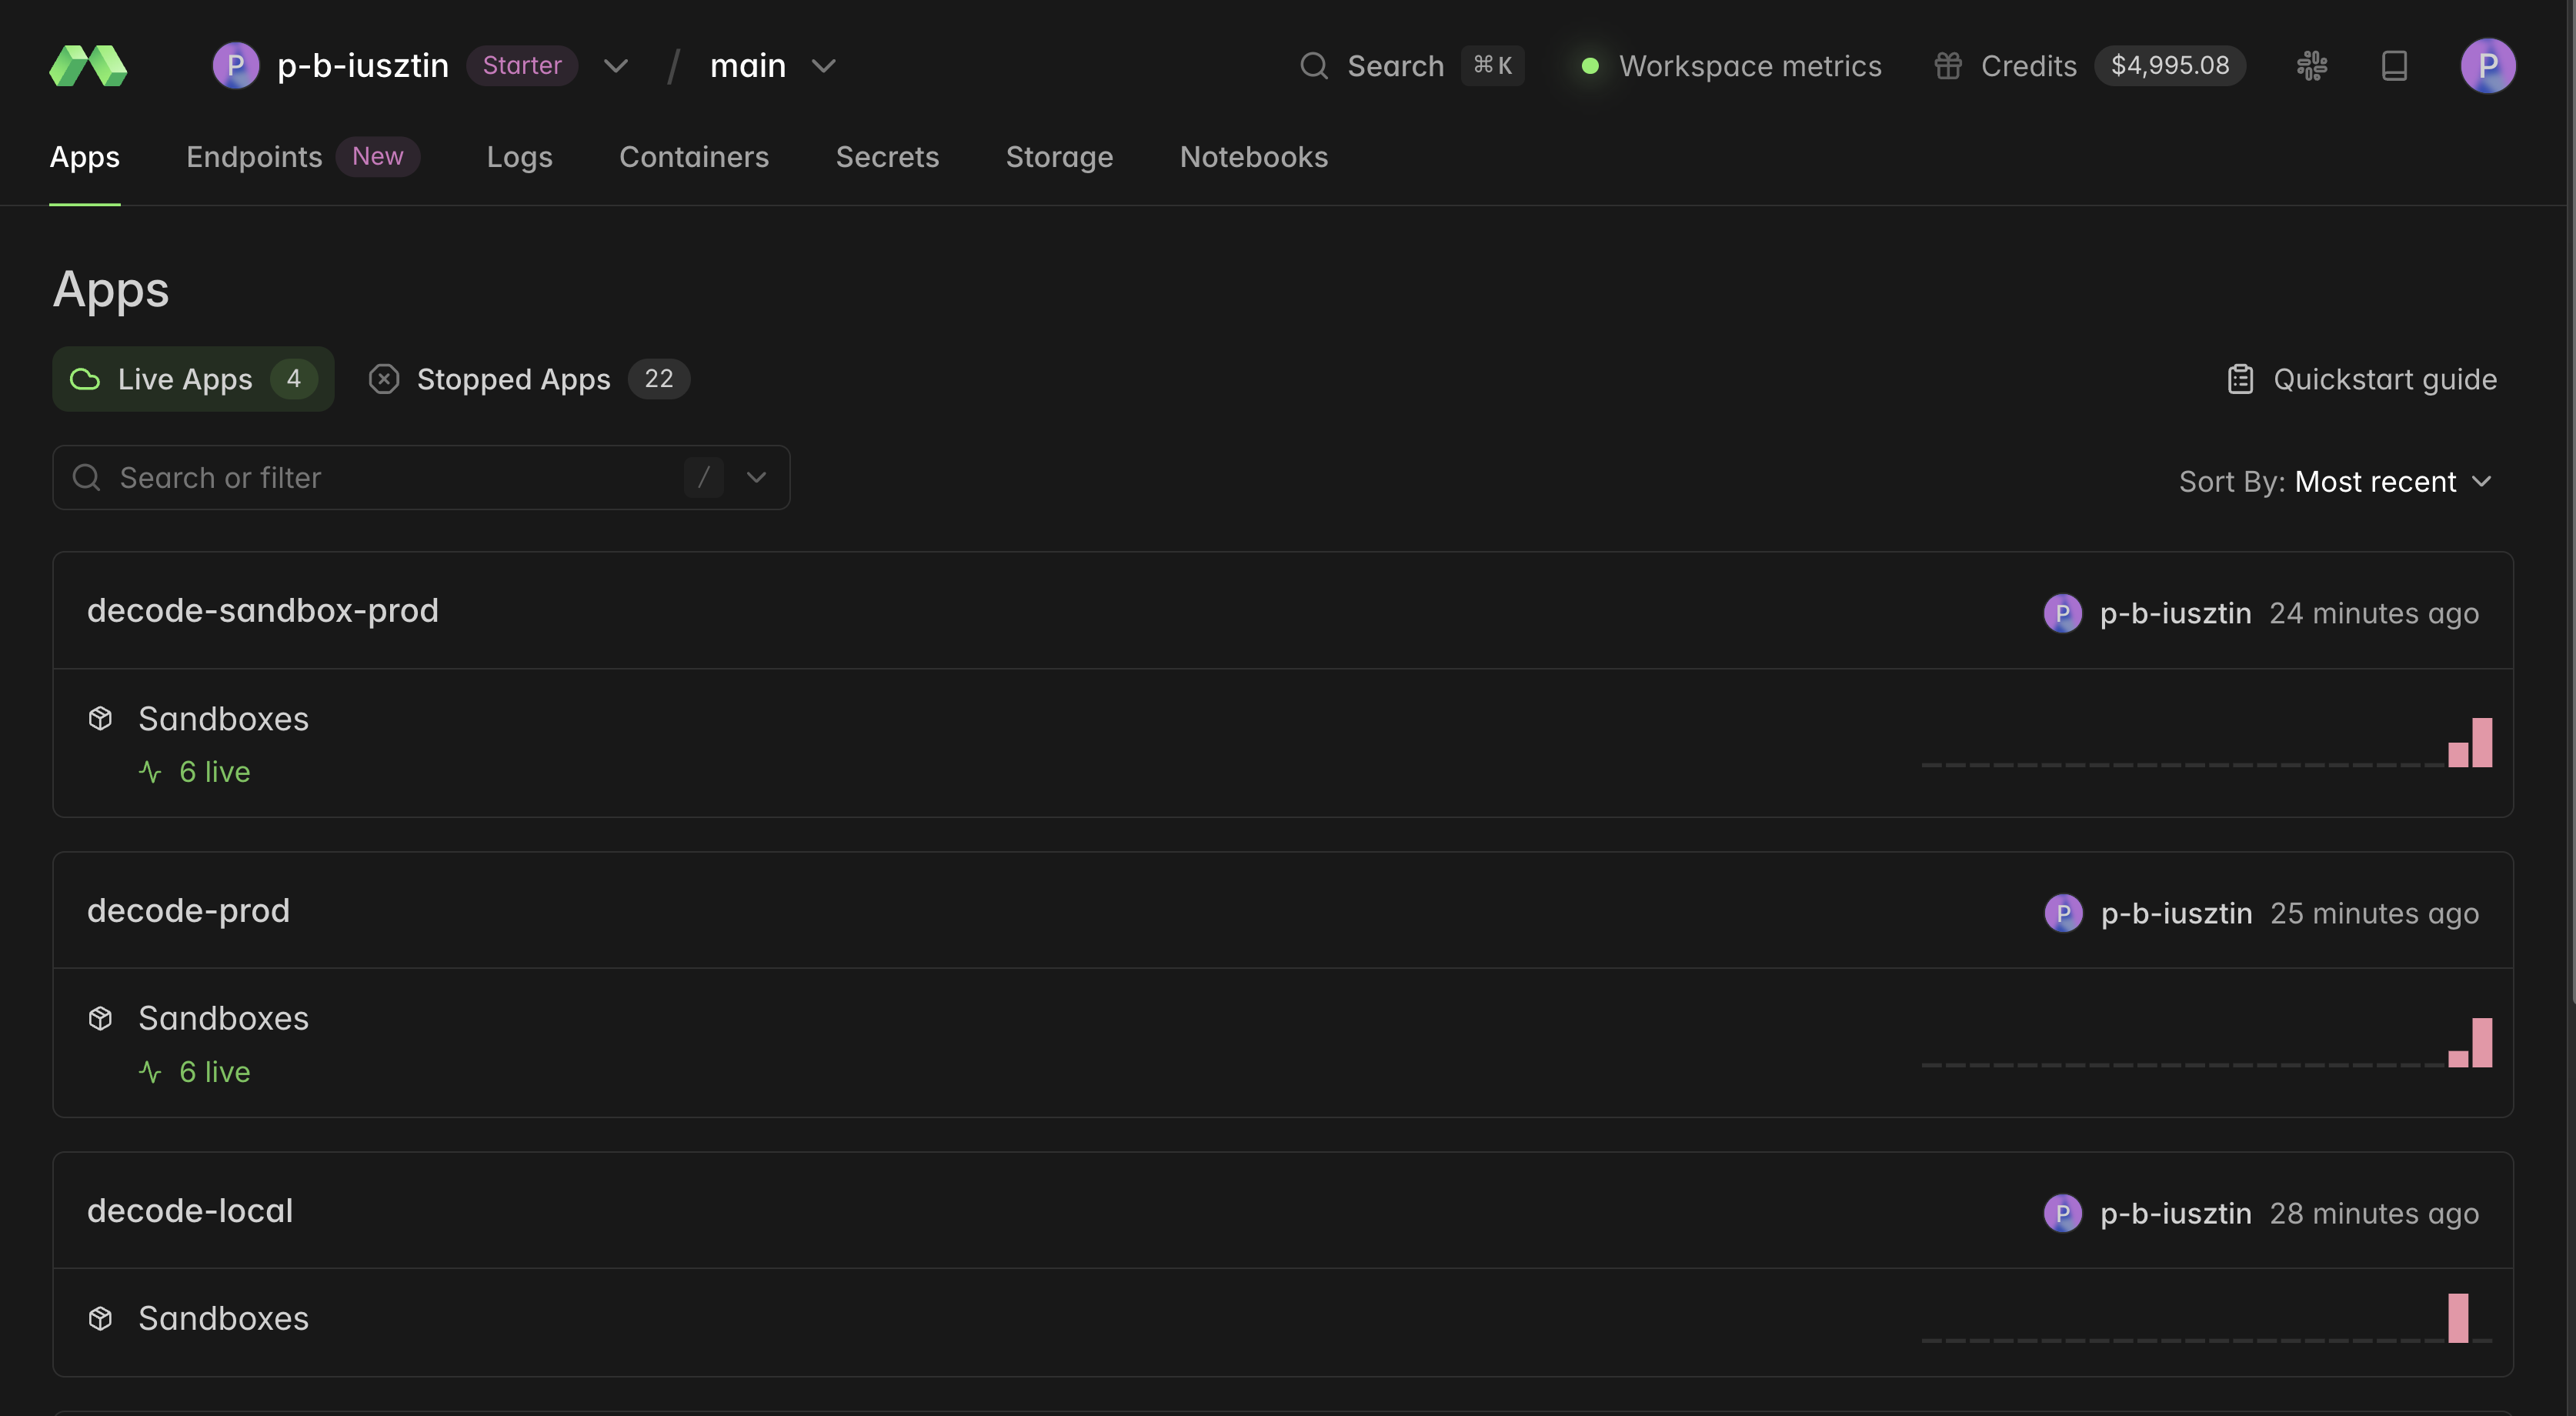This screenshot has width=2576, height=1416.
Task: Click the user avatar on decode-prod row
Action: tap(2064, 913)
